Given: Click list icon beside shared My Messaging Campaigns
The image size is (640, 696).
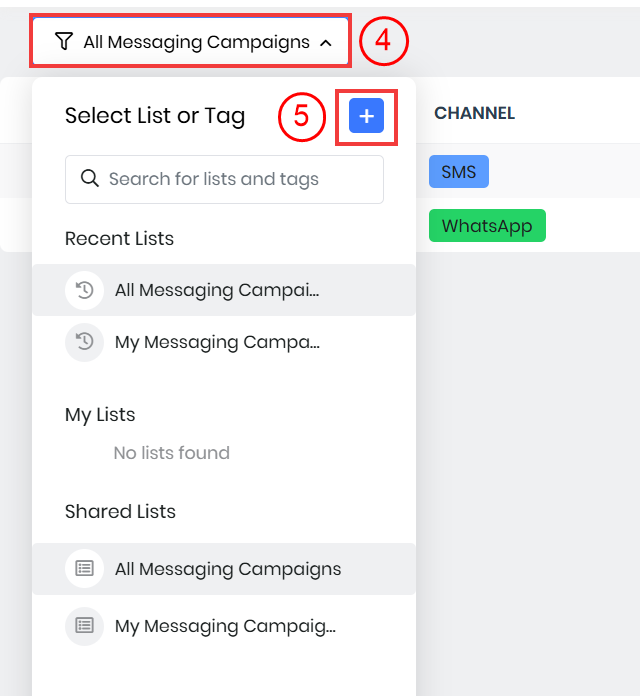Looking at the screenshot, I should tap(85, 626).
